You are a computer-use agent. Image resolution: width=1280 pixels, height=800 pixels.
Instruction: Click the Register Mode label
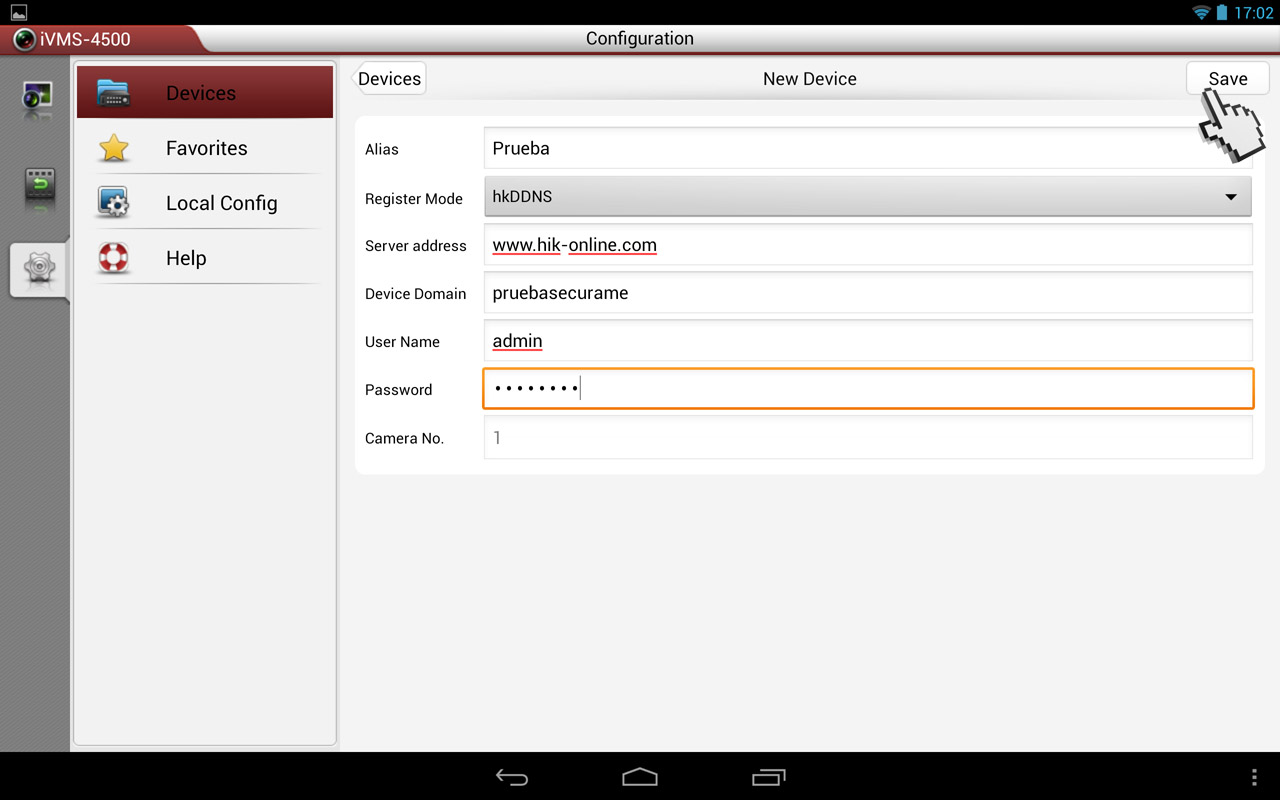click(x=414, y=199)
